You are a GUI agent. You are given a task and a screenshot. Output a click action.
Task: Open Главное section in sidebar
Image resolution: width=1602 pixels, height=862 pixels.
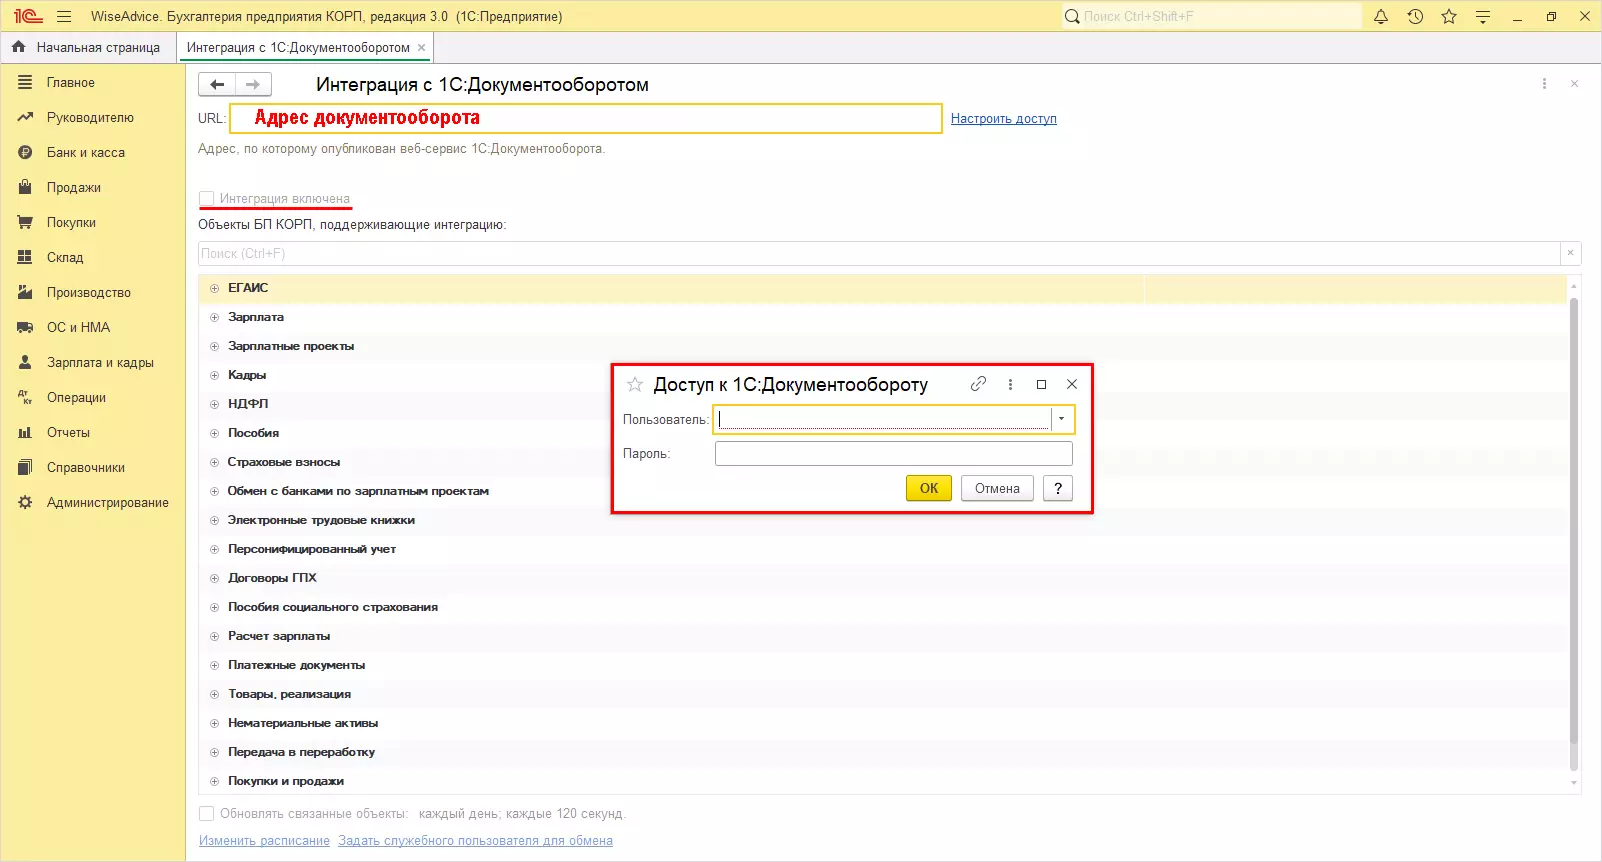pos(71,83)
